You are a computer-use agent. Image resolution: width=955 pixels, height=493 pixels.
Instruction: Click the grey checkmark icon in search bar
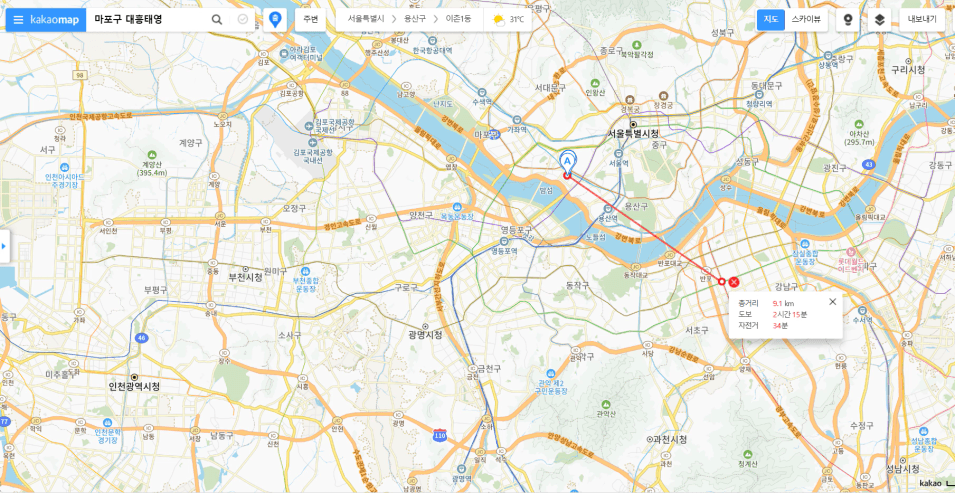click(242, 20)
